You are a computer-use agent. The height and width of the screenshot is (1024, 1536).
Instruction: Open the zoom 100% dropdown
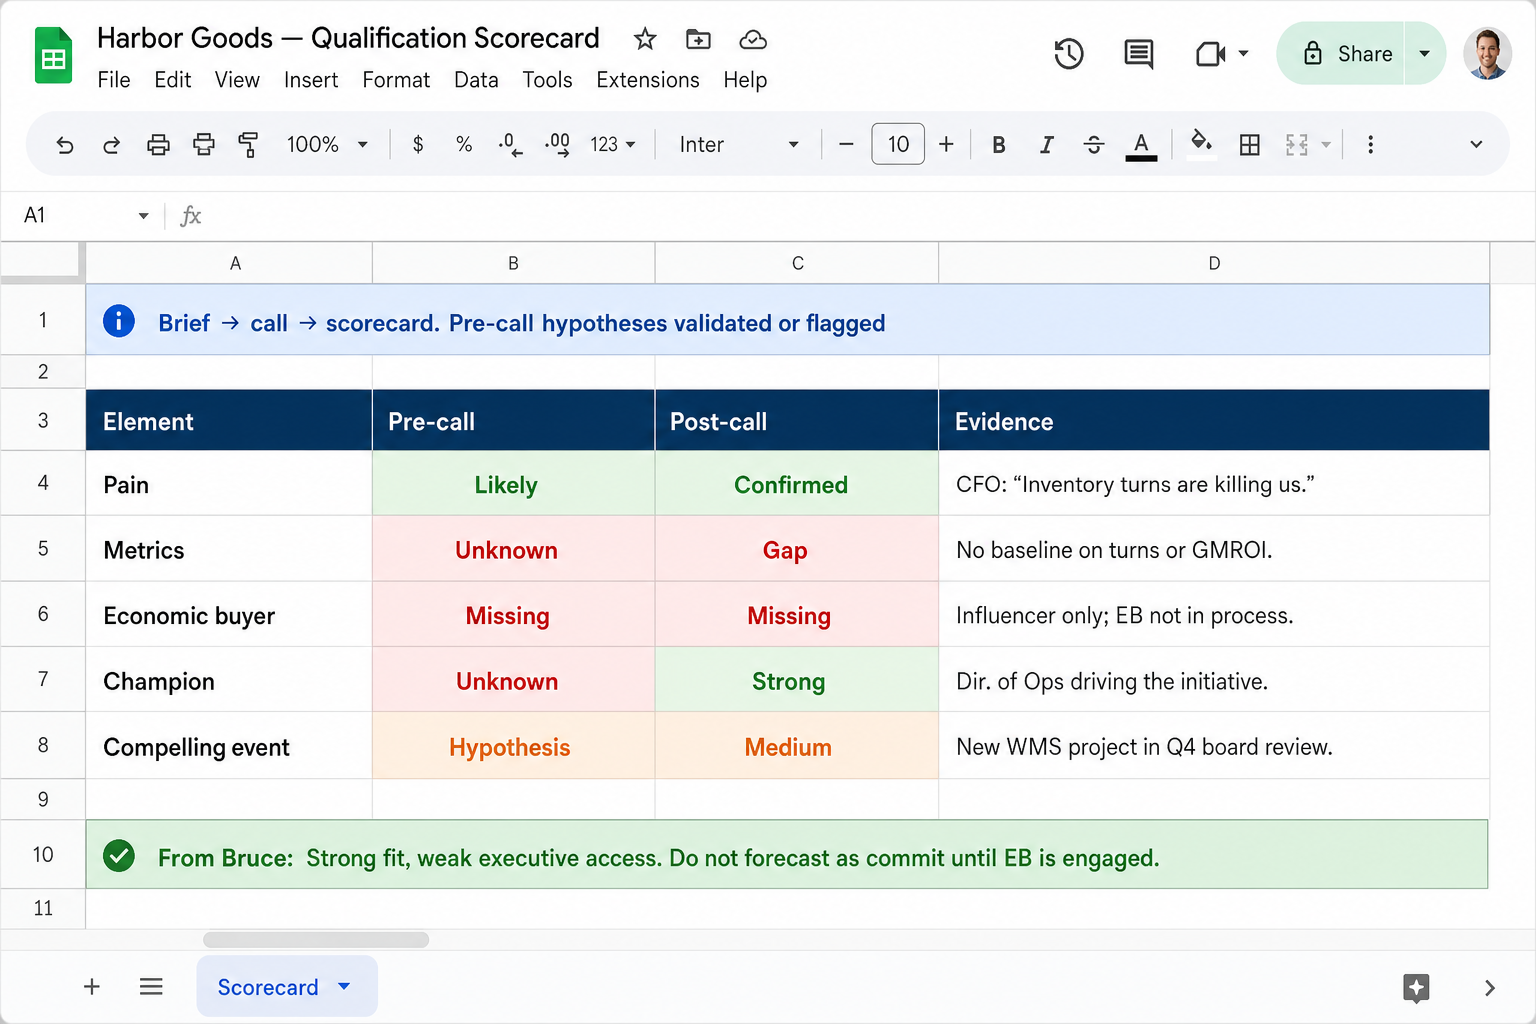(327, 145)
